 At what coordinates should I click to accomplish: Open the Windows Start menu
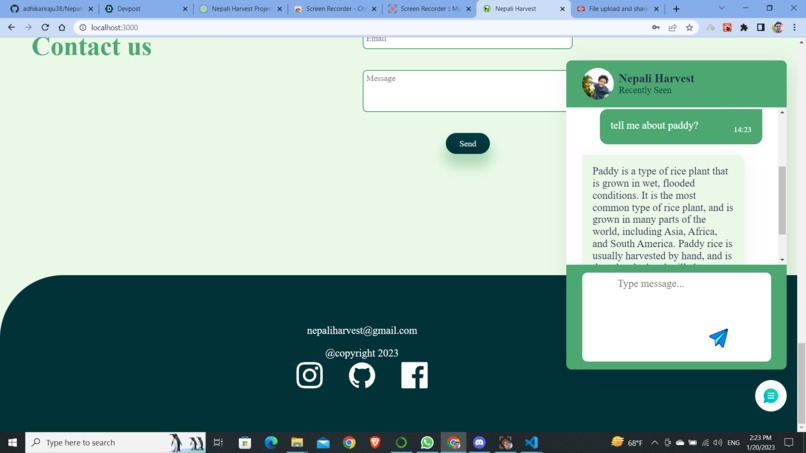pyautogui.click(x=12, y=442)
